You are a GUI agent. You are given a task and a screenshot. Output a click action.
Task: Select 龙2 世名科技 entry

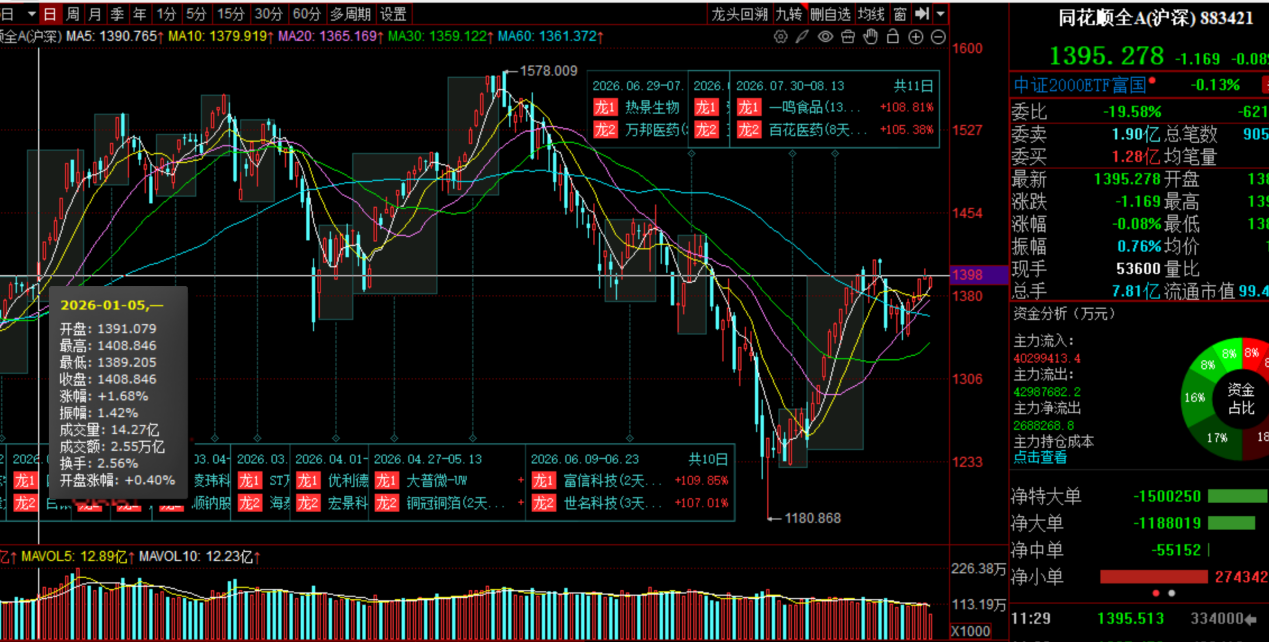[631, 503]
